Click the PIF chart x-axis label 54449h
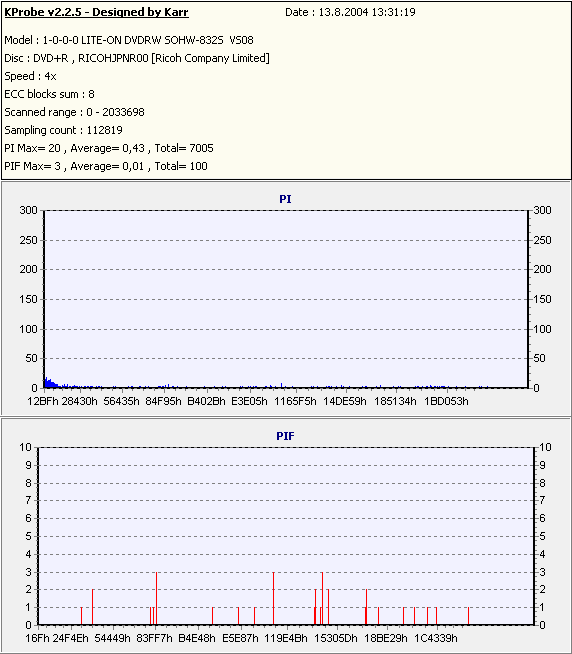The width and height of the screenshot is (572, 654). point(112,638)
